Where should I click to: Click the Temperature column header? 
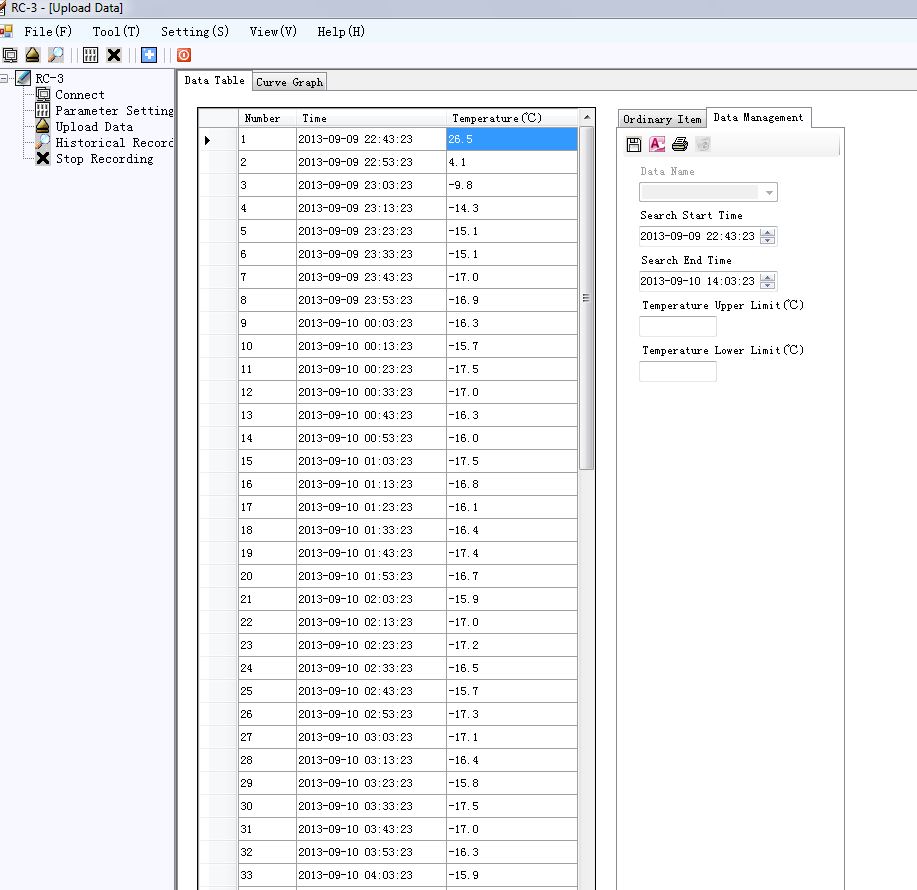point(512,118)
